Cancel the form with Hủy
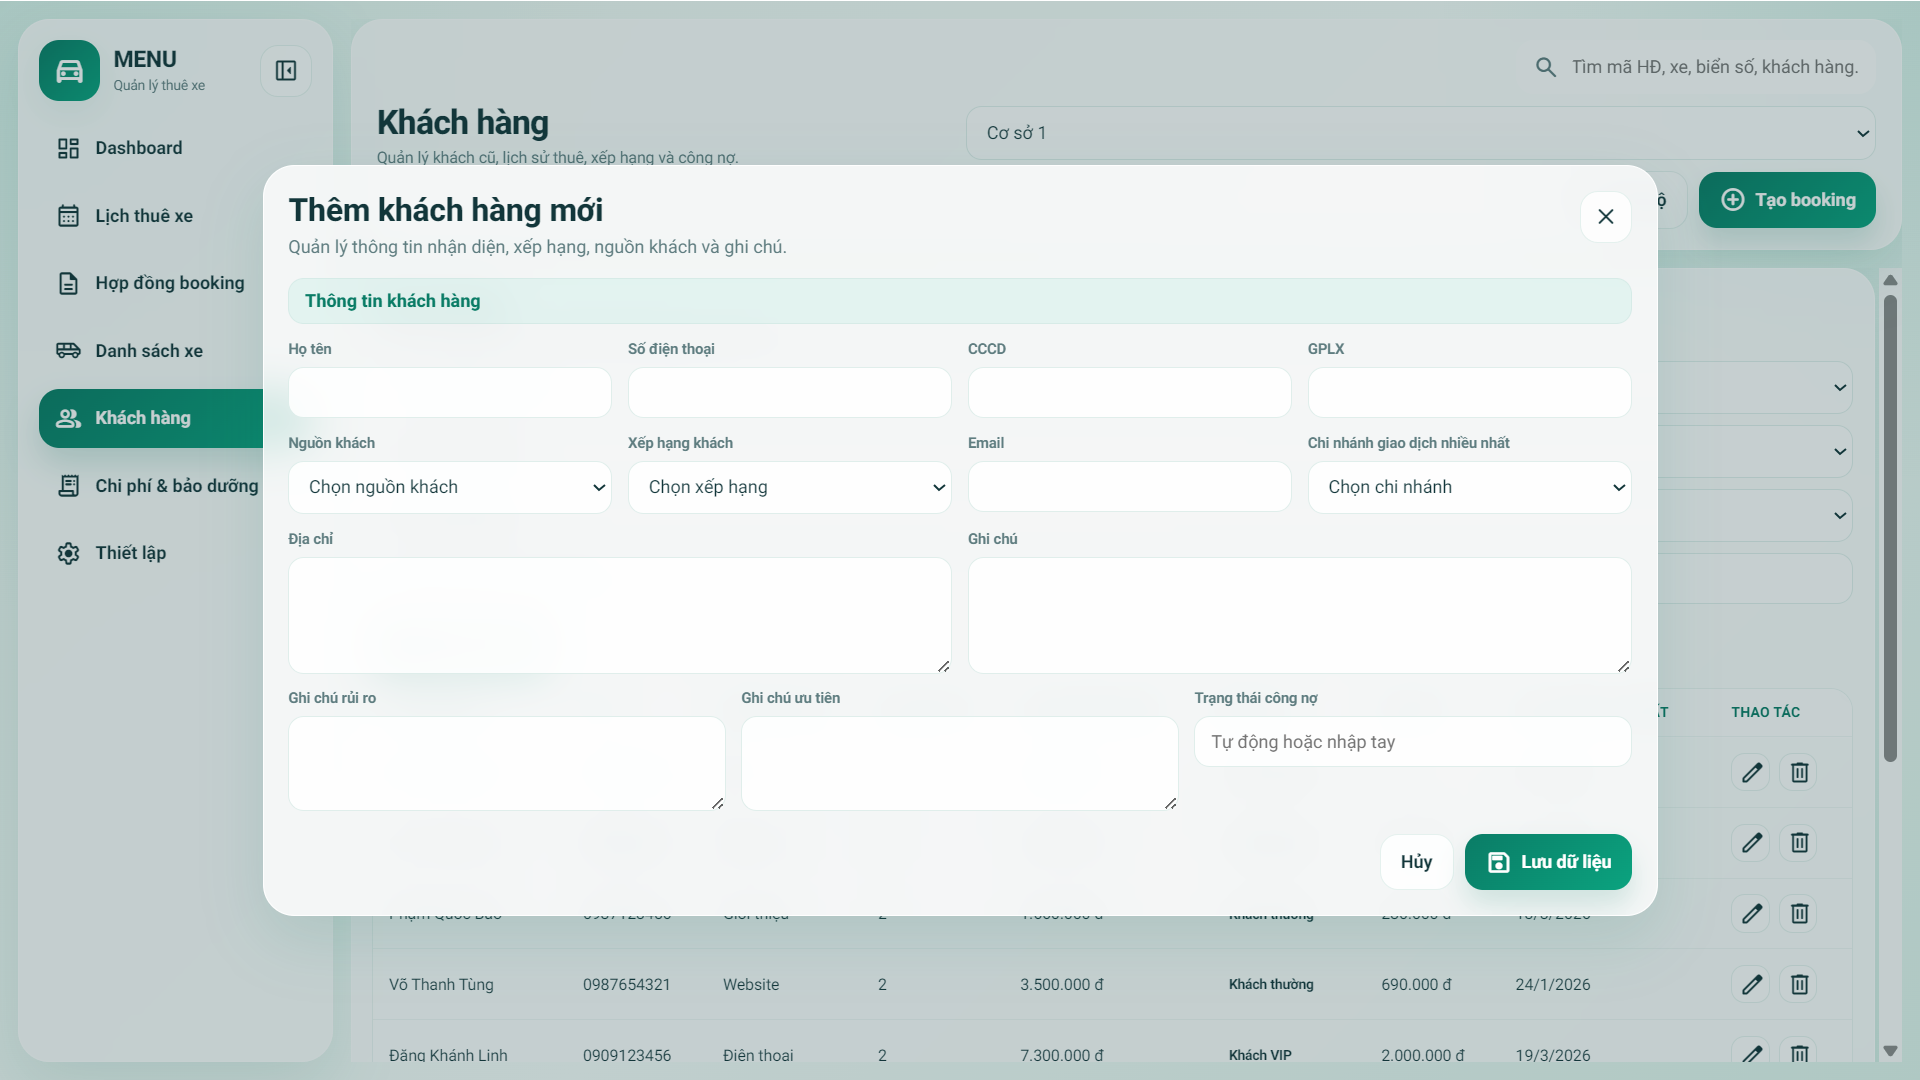The height and width of the screenshot is (1080, 1920). (x=1415, y=861)
